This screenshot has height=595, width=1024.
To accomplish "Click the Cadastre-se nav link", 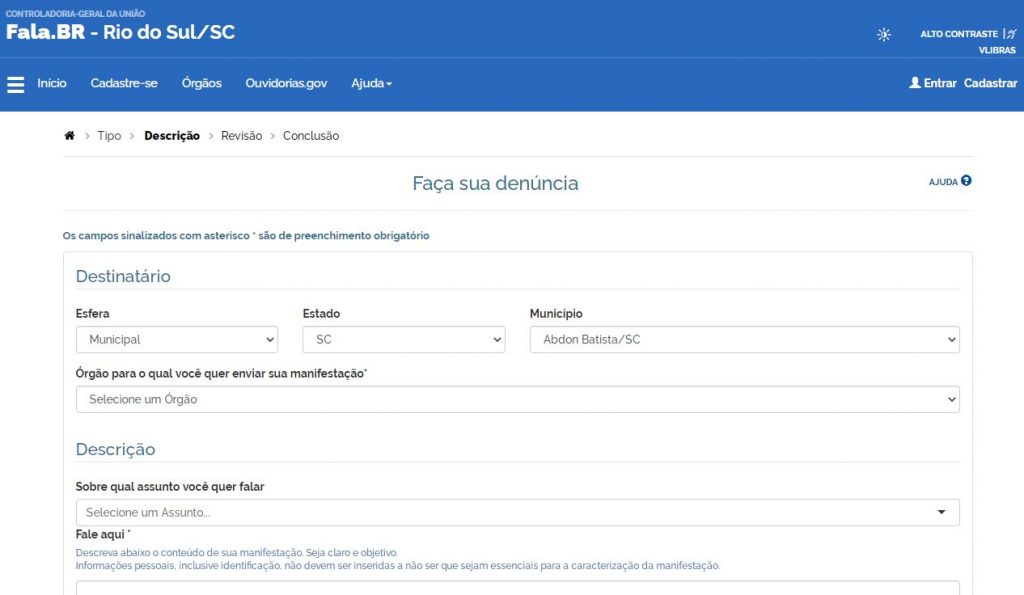I will [124, 84].
